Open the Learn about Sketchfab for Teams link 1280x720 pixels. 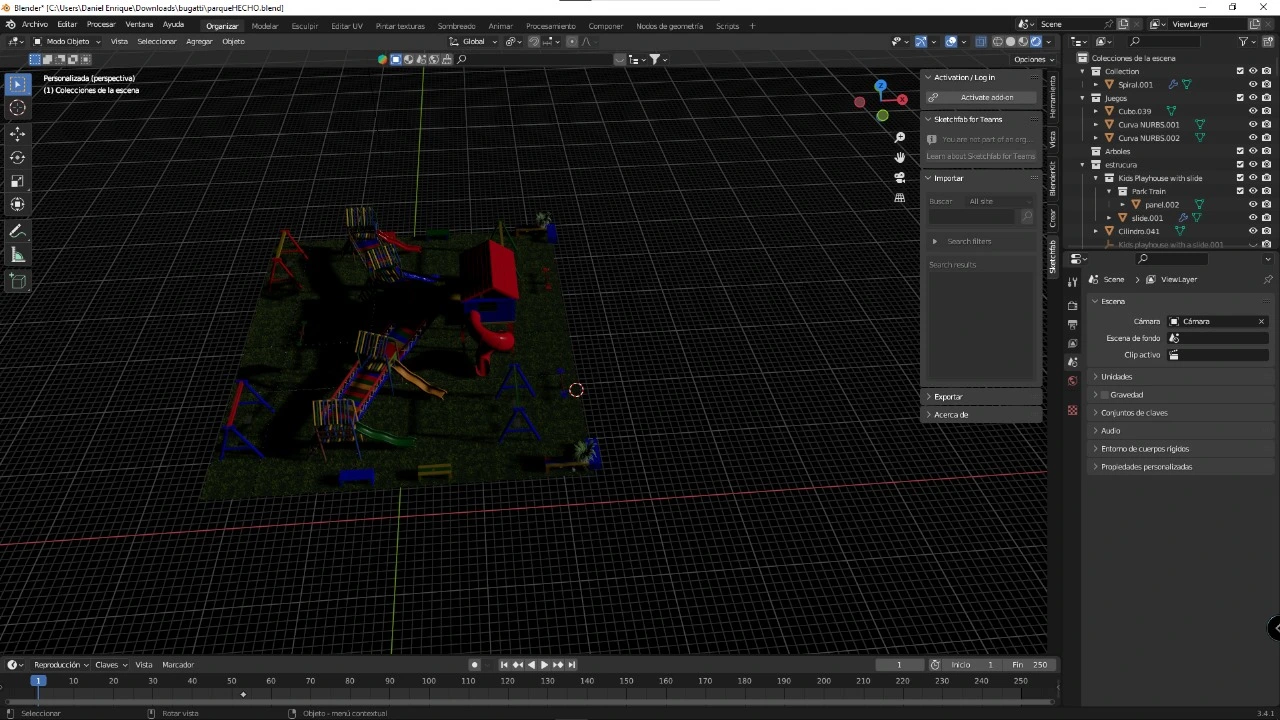point(983,156)
